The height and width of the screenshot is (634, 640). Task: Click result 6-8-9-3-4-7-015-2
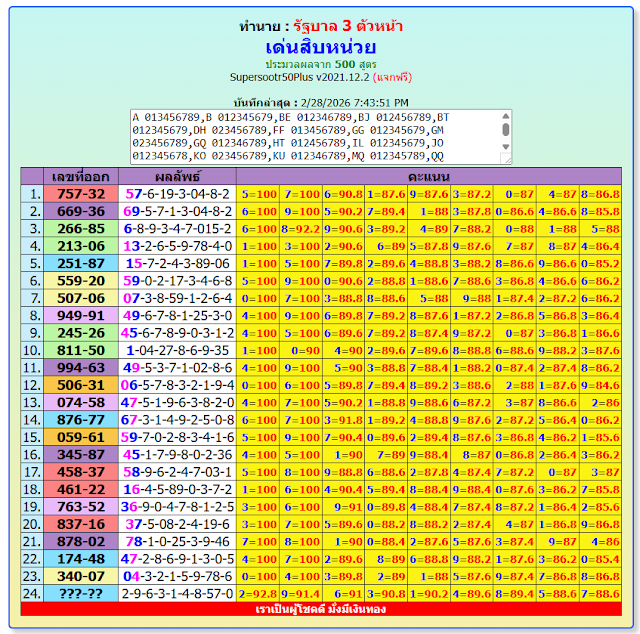point(177,229)
